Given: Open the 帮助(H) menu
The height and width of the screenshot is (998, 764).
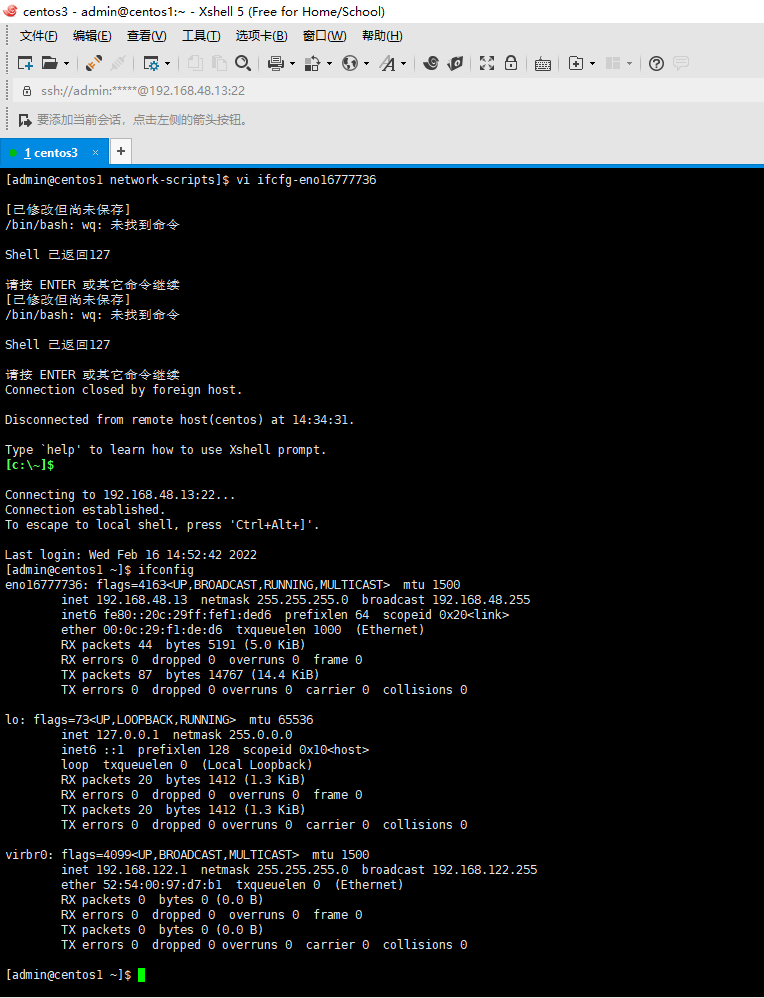Looking at the screenshot, I should pos(382,36).
